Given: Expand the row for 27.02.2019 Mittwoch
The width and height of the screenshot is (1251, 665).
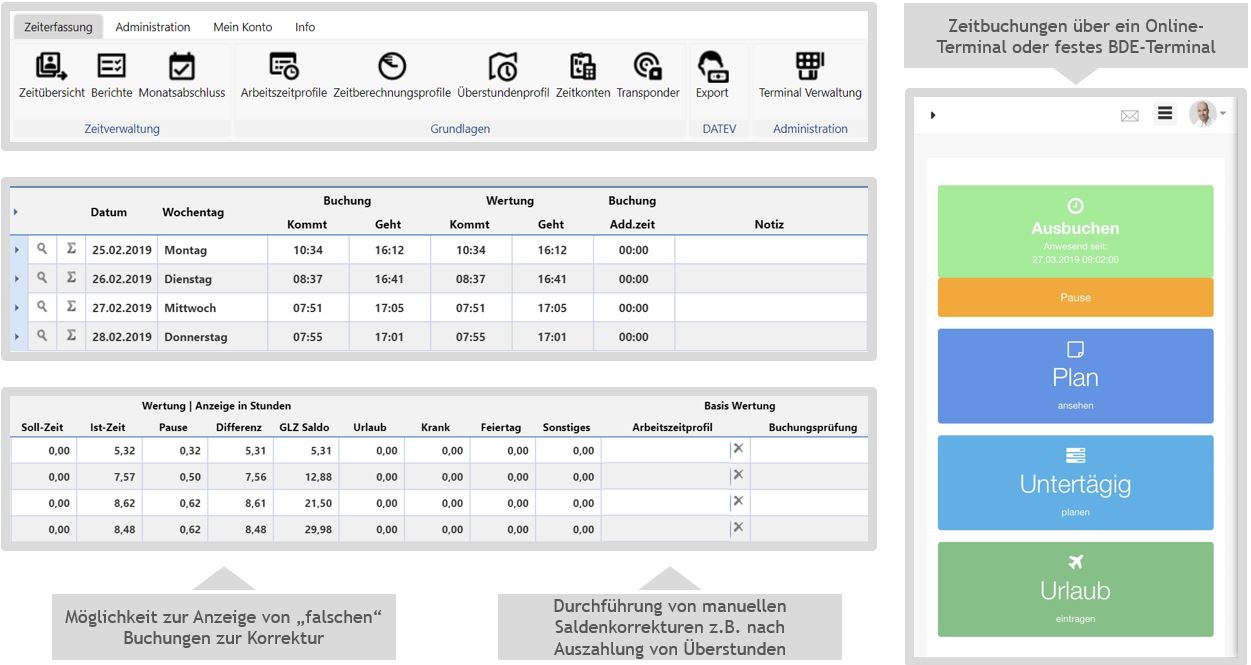Looking at the screenshot, I should (17, 308).
